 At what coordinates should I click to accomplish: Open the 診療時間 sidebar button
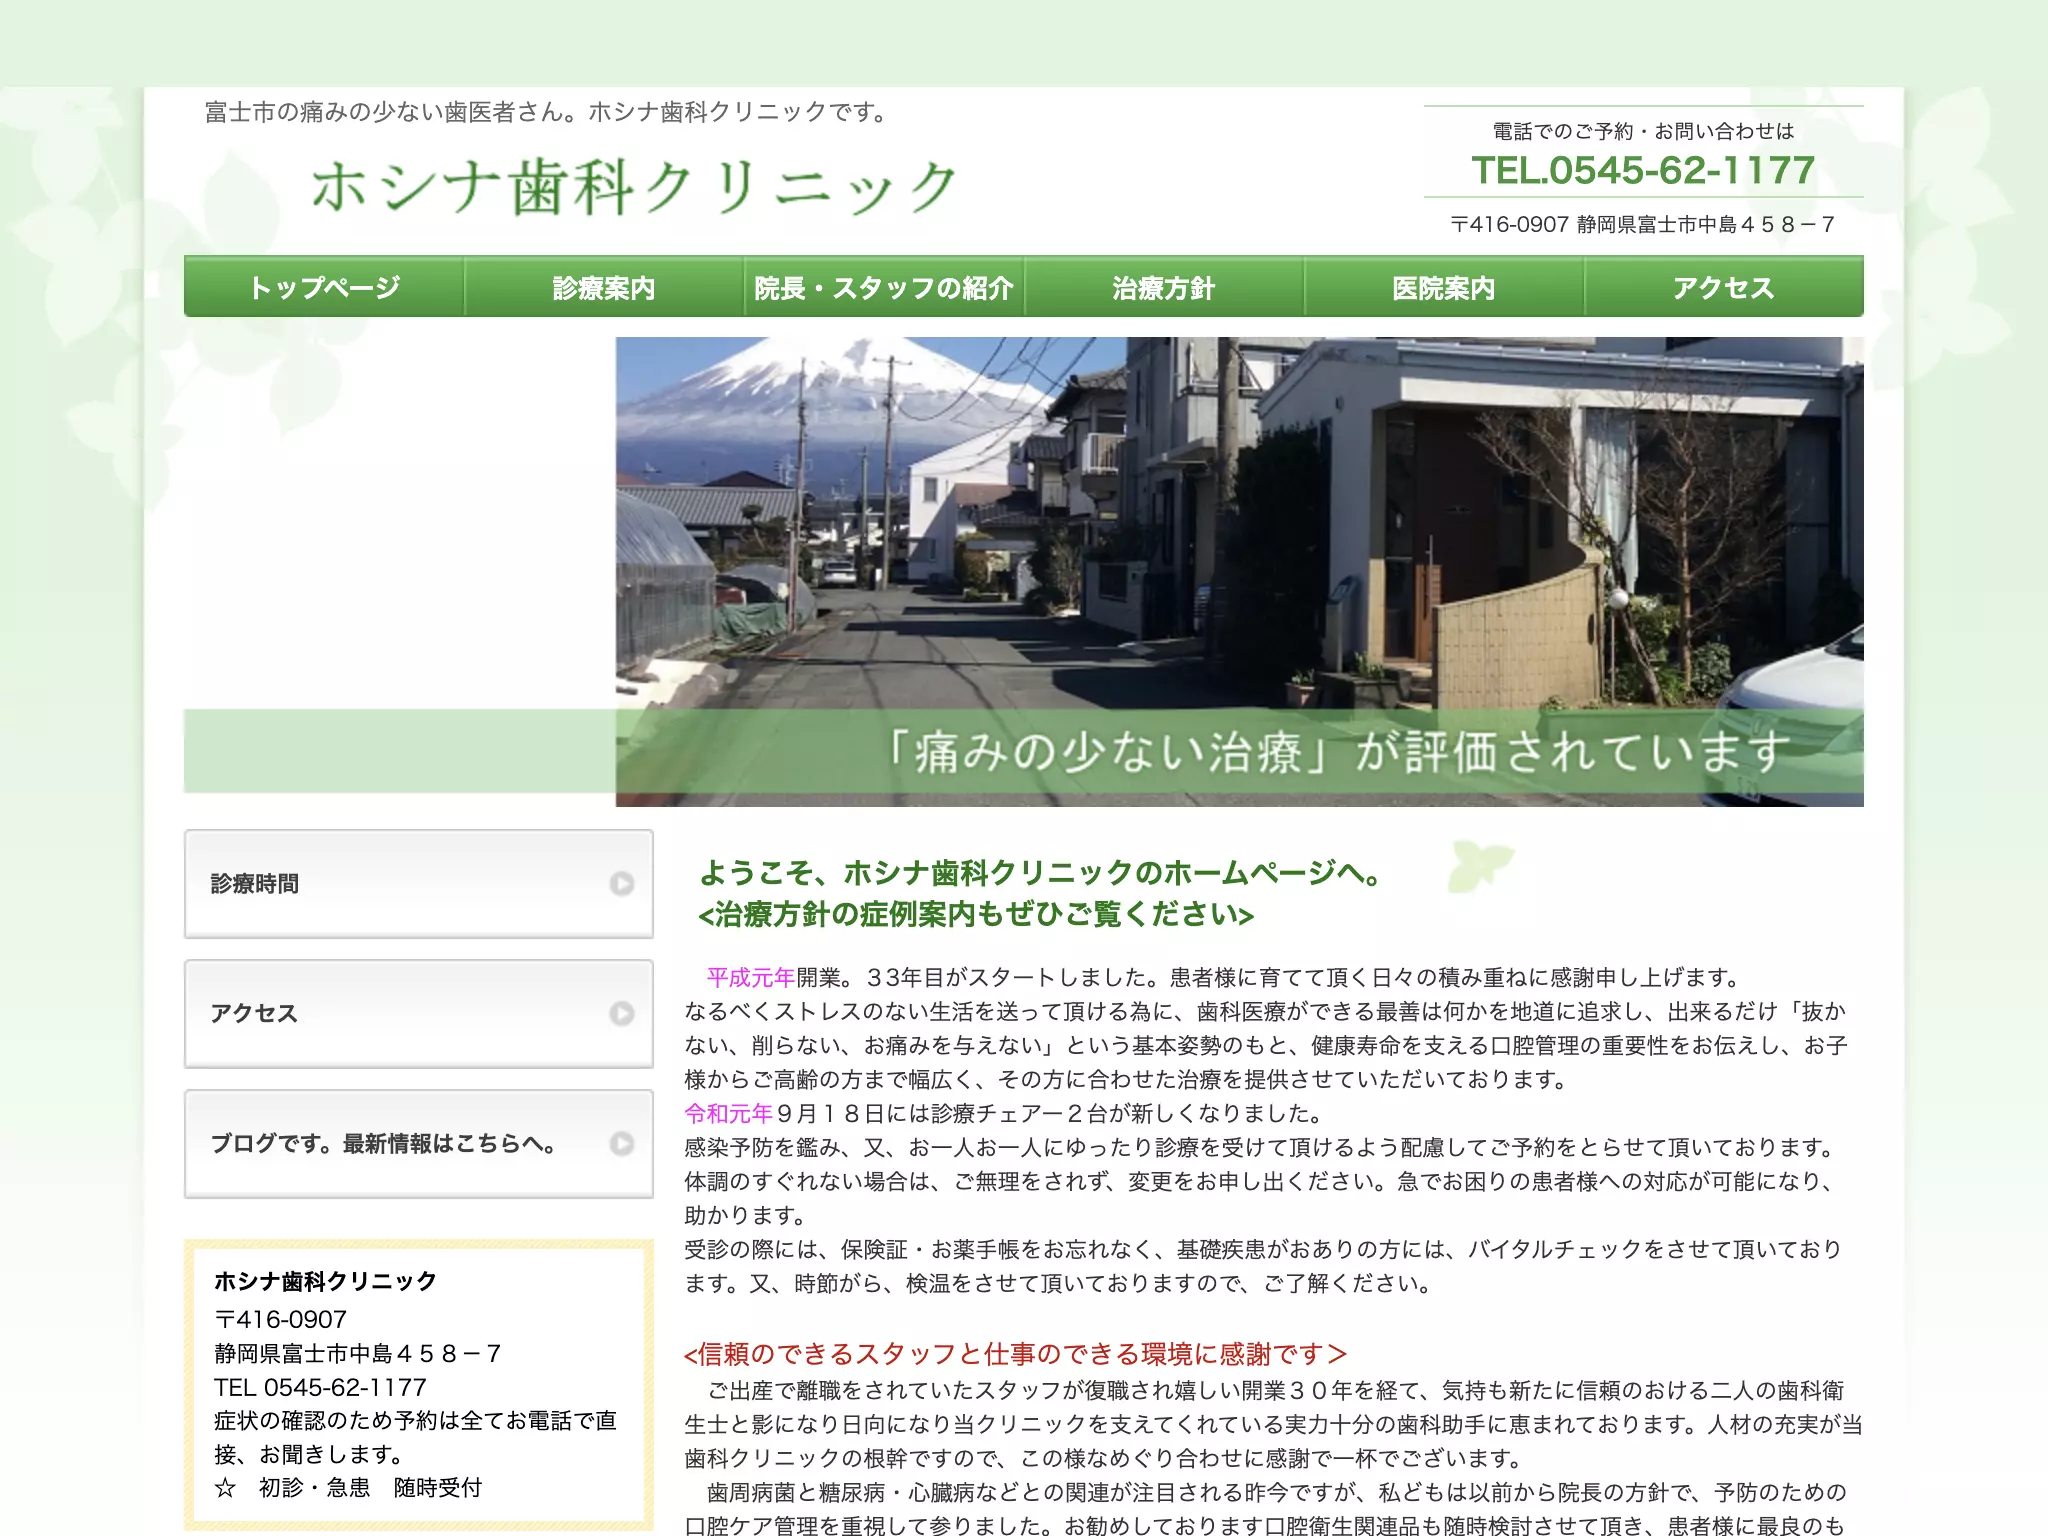(x=419, y=884)
